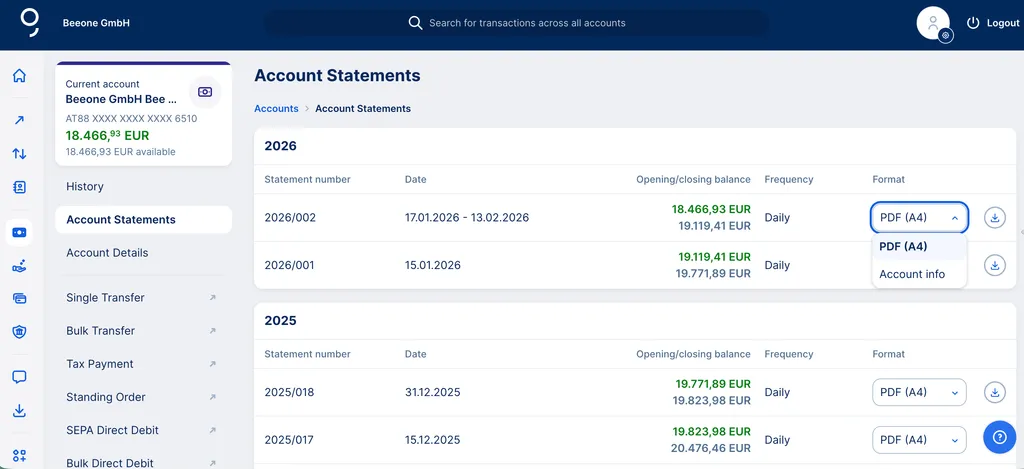The image size is (1024, 469).
Task: Open the cards icon in the left rail
Action: coord(20,299)
